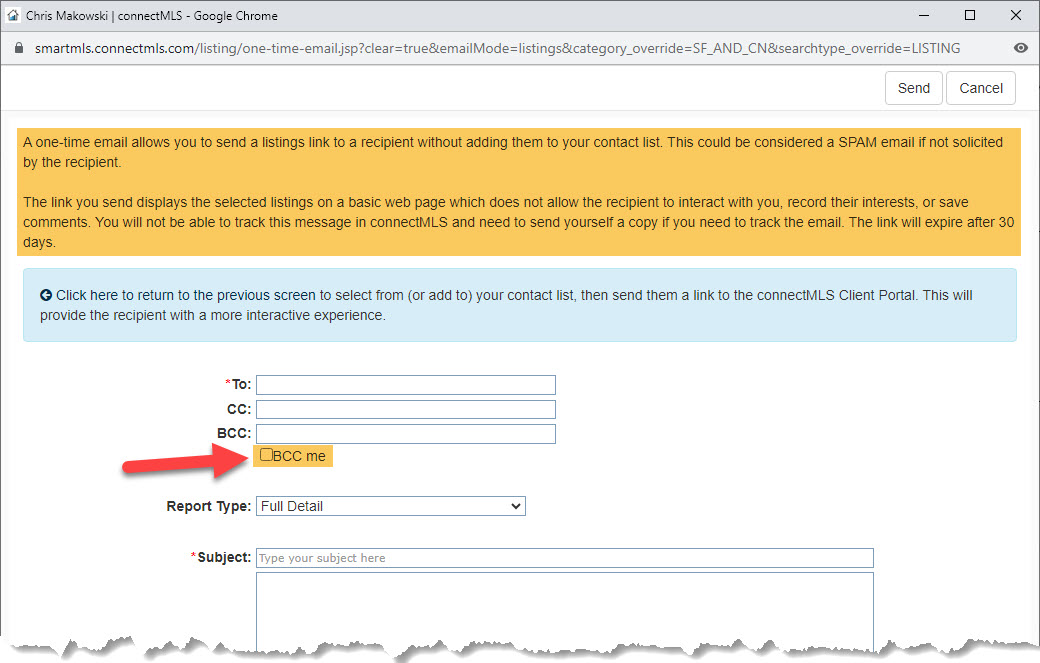The image size is (1040, 663).
Task: Click the SPAM warning text in orange banner
Action: 513,152
